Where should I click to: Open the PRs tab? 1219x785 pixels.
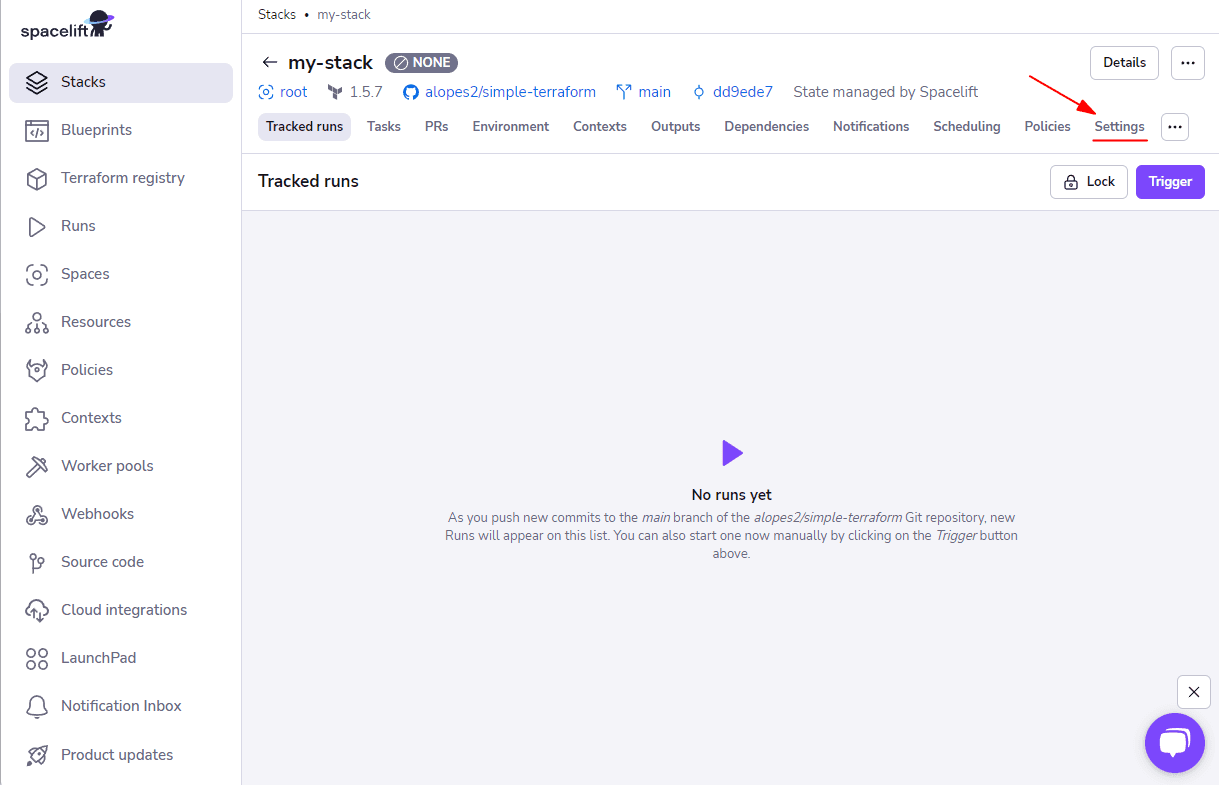click(x=436, y=127)
